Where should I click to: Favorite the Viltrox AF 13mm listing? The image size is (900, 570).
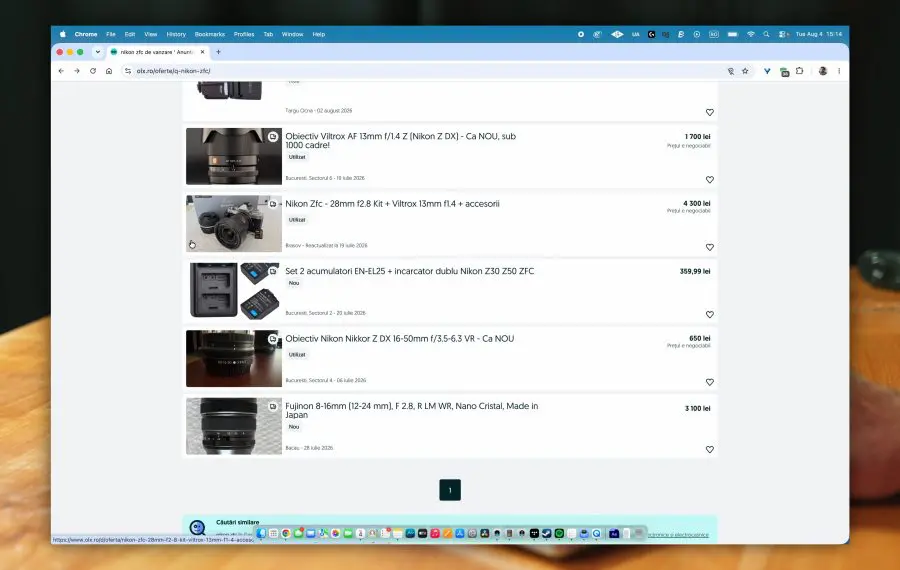click(710, 180)
